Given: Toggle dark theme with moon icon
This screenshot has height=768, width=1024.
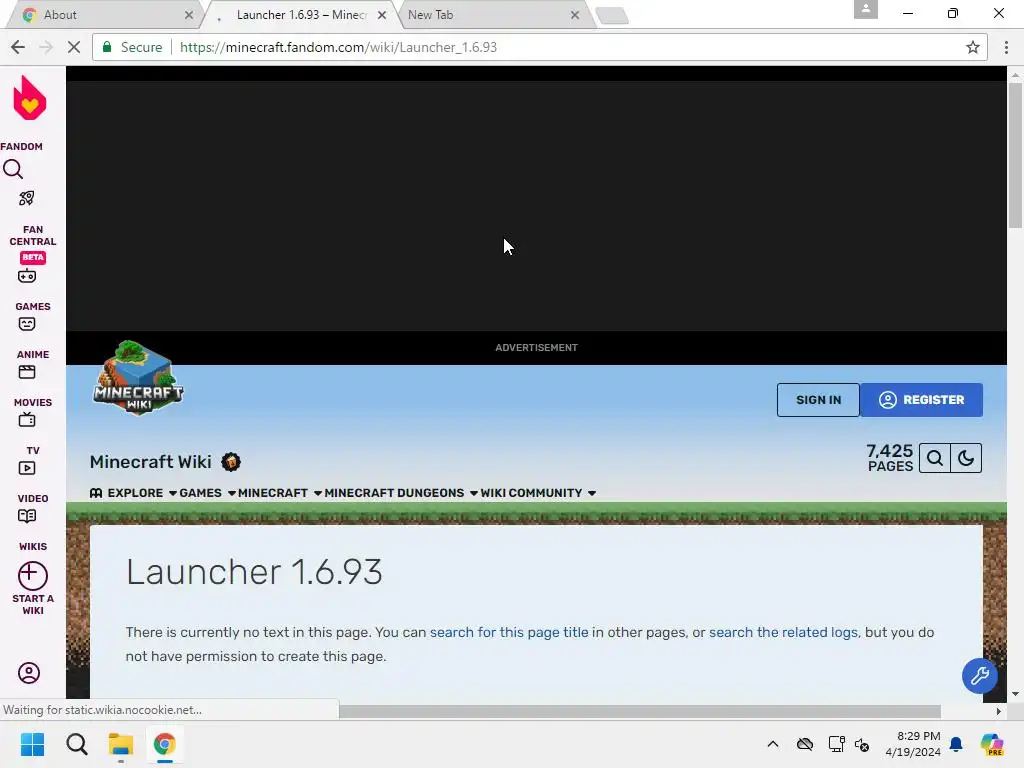Looking at the screenshot, I should [966, 458].
